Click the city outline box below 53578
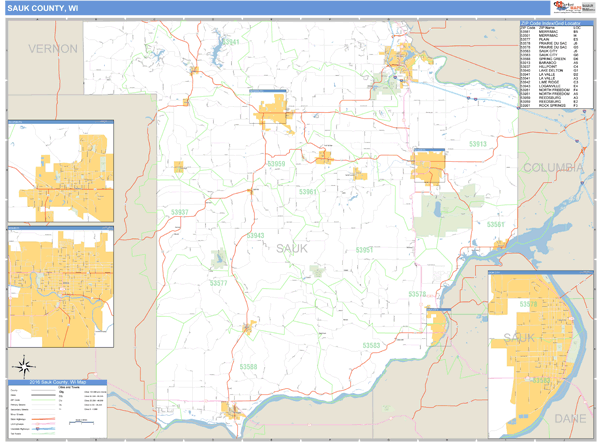This screenshot has width=600, height=442. (439, 327)
